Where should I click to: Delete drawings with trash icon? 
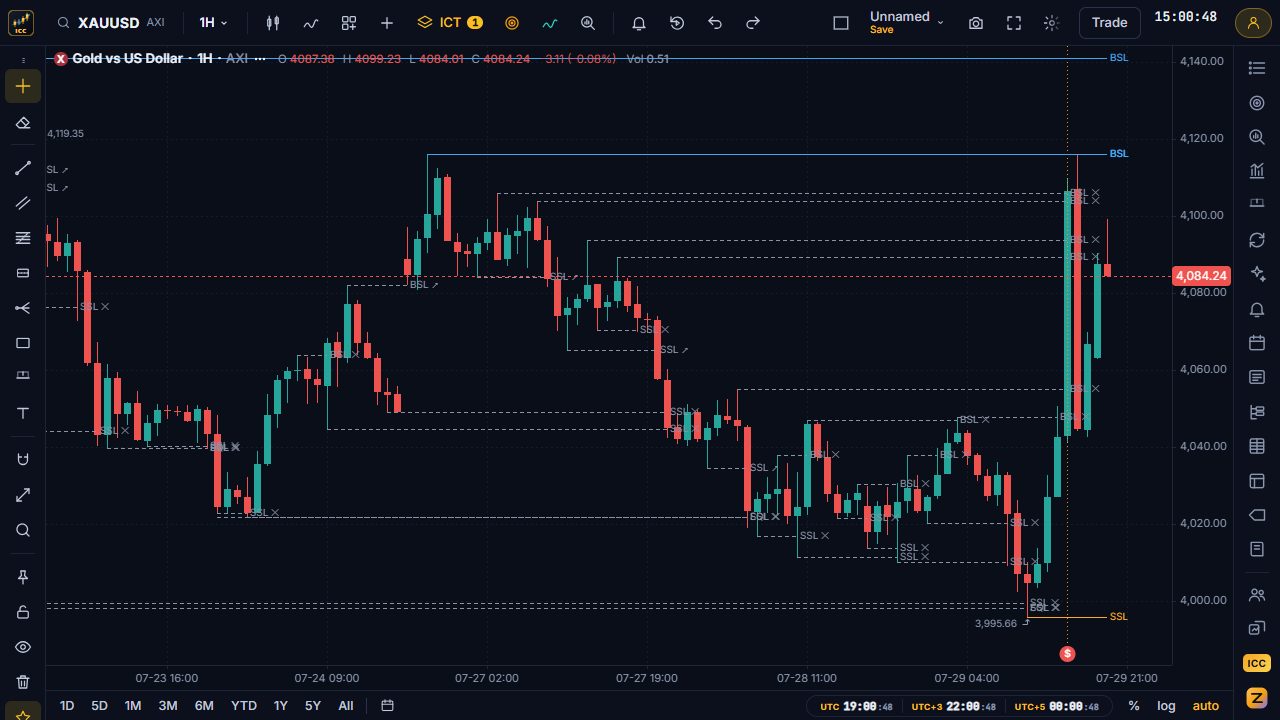(x=23, y=682)
